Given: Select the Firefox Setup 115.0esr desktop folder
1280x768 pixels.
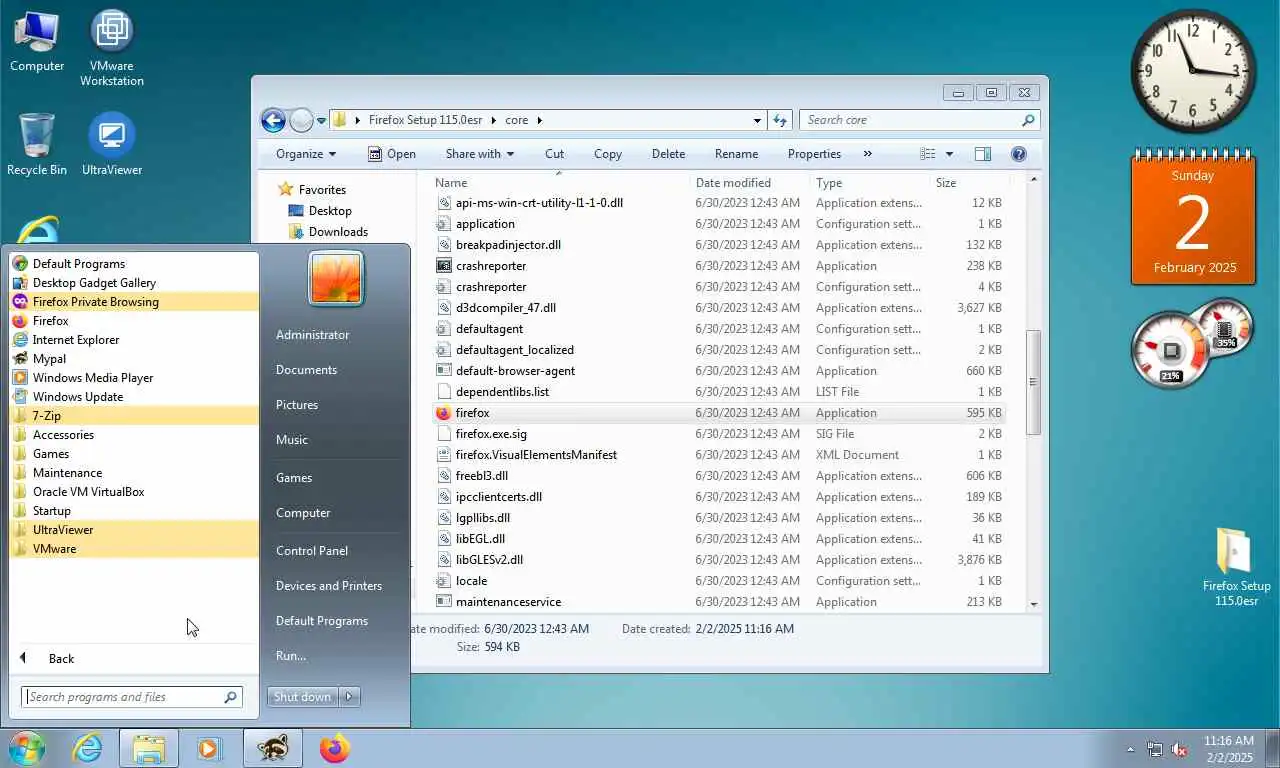Looking at the screenshot, I should coord(1237,567).
